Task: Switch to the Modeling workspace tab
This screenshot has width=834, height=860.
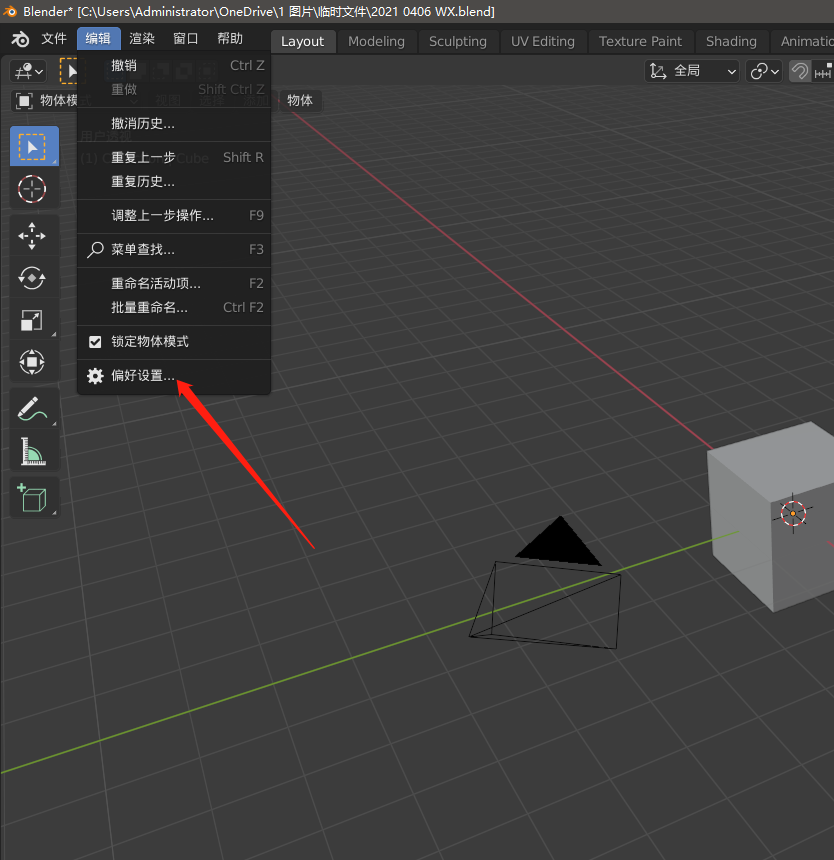Action: 377,42
